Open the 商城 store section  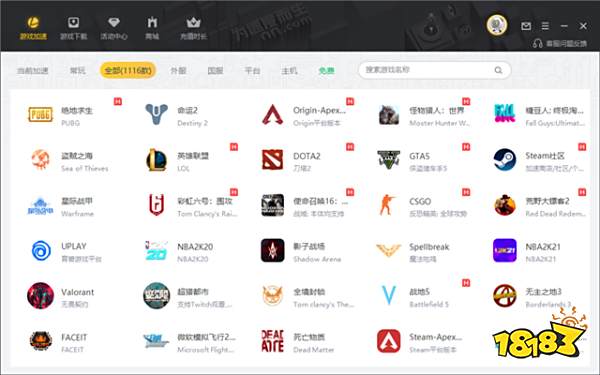coord(152,28)
